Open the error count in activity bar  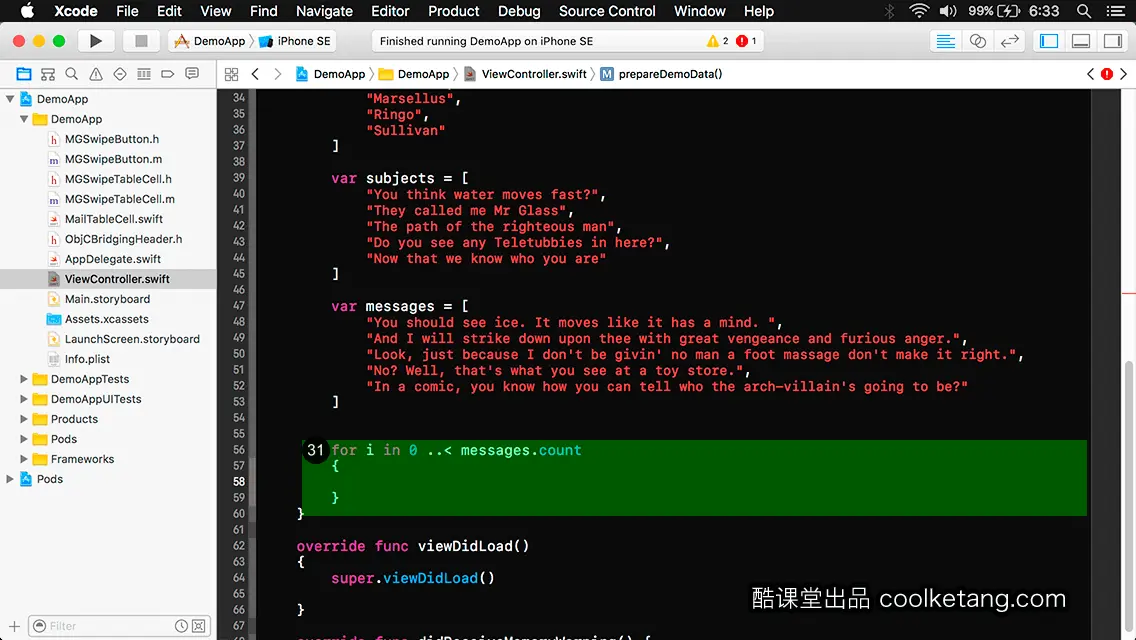(x=746, y=41)
